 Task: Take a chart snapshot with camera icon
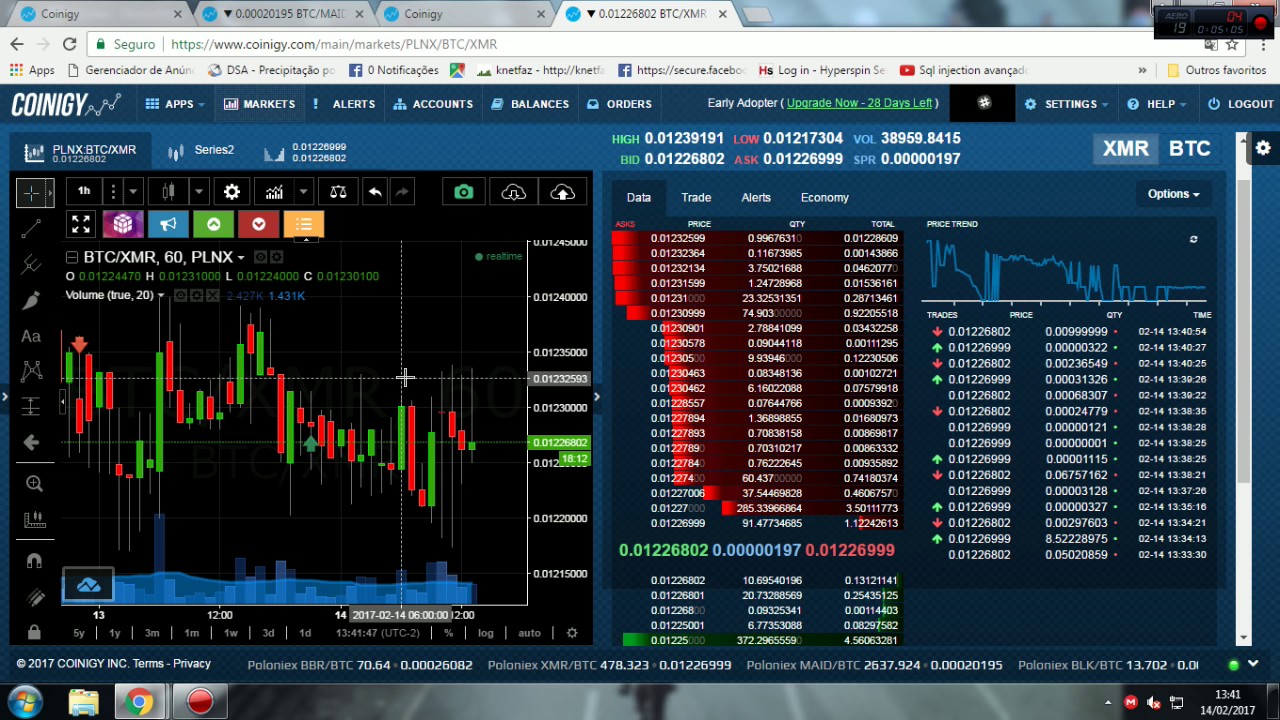(463, 192)
